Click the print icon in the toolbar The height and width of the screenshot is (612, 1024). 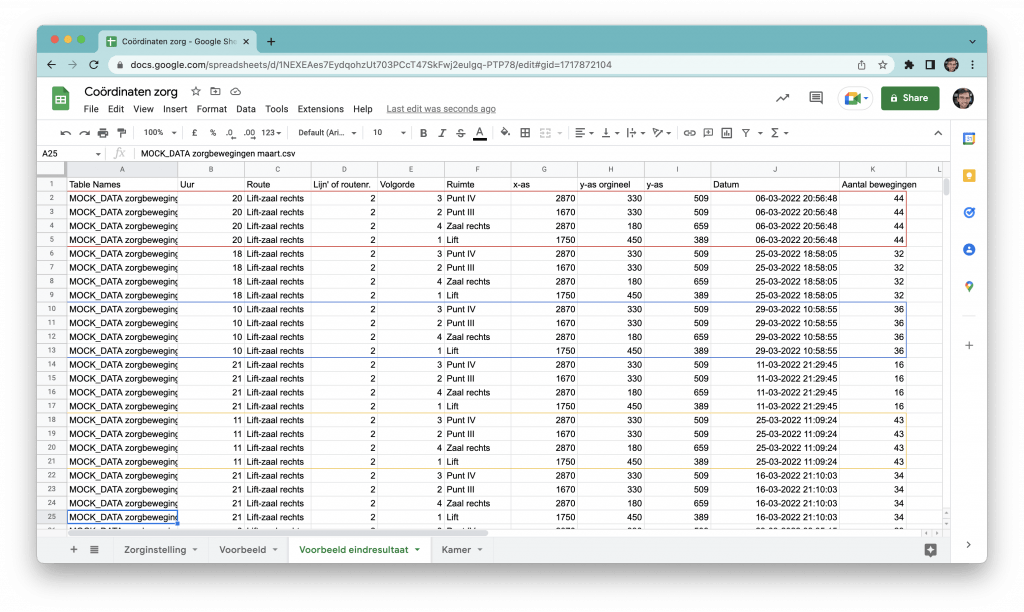coord(103,133)
